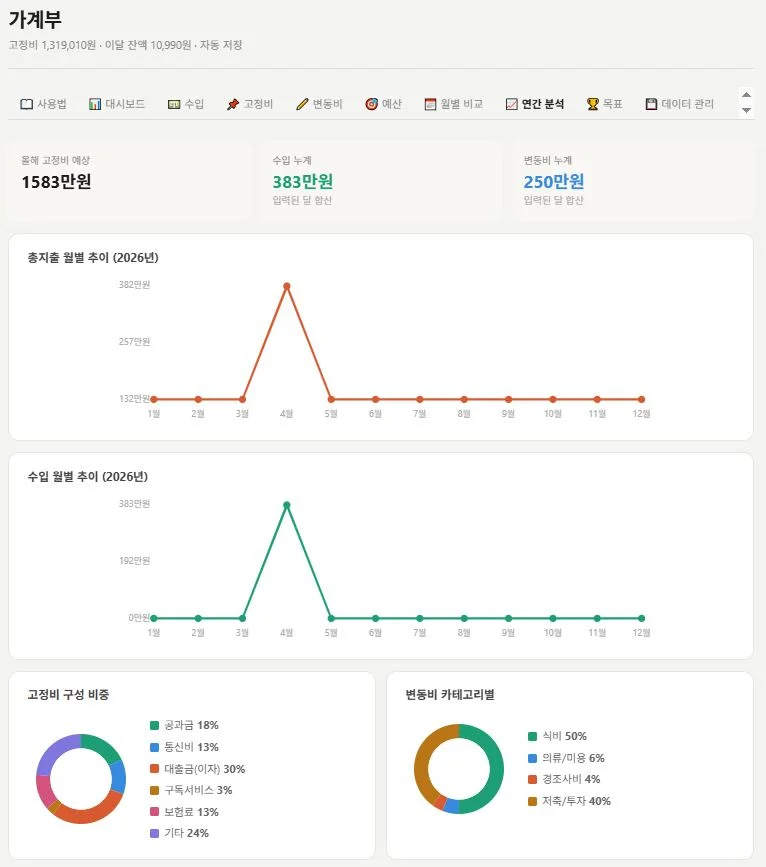Open the 목표 tab
Viewport: 766px width, 867px height.
(x=605, y=104)
